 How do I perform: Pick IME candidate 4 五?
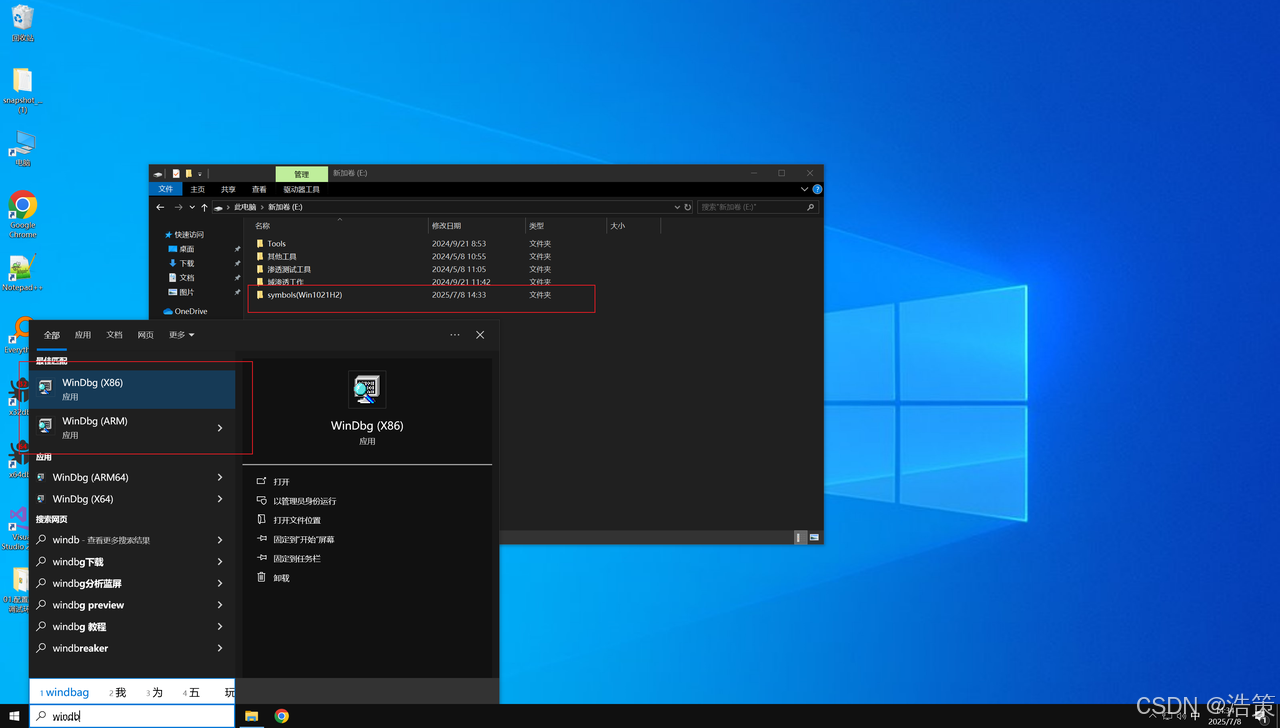point(191,692)
